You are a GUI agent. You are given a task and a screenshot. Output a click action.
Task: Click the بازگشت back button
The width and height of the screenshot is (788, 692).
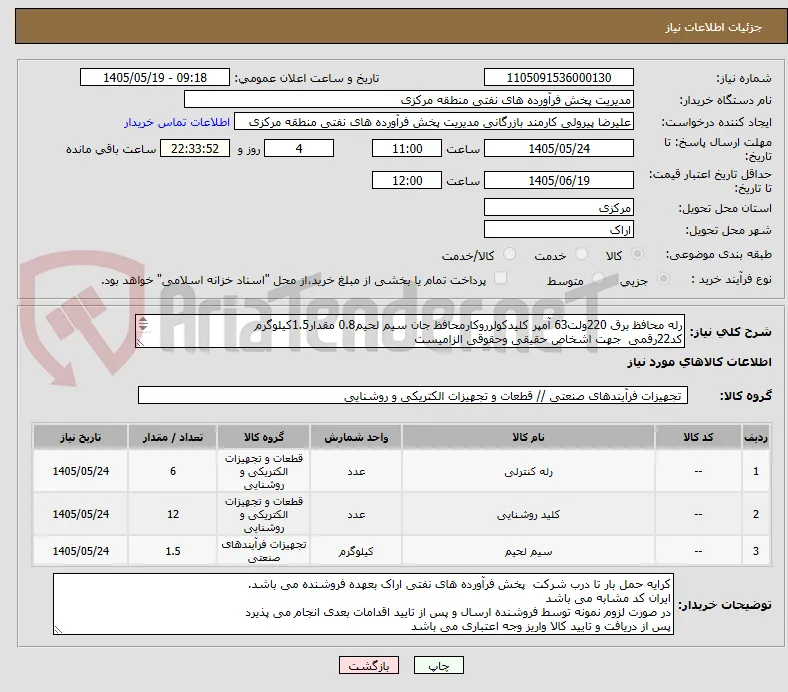tap(369, 665)
